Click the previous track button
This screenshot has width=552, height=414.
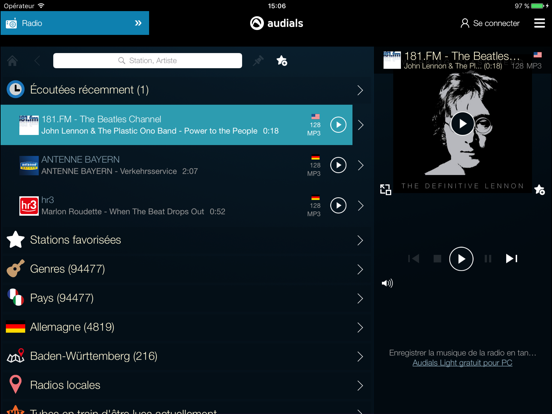click(413, 259)
